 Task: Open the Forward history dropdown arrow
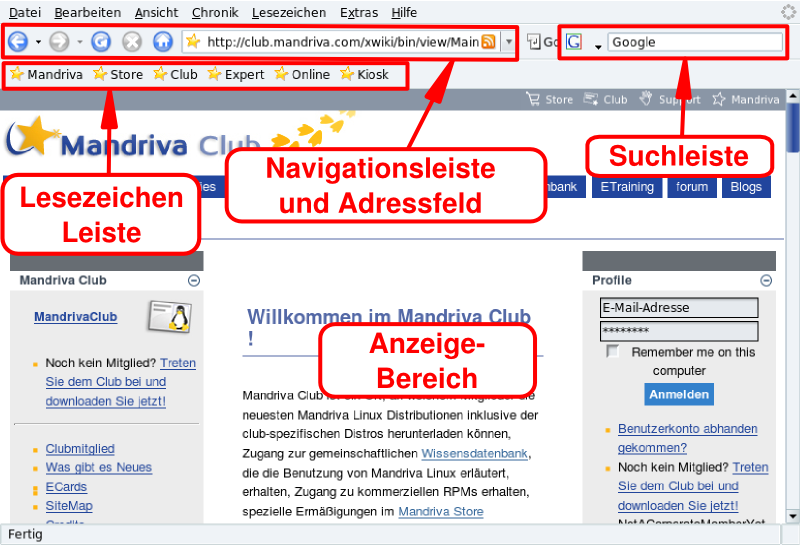tap(80, 42)
